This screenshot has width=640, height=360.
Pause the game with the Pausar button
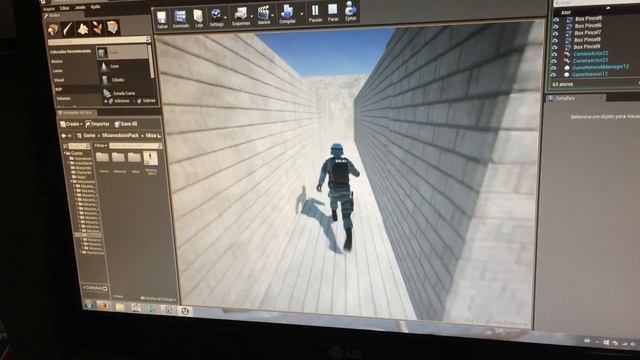[315, 13]
